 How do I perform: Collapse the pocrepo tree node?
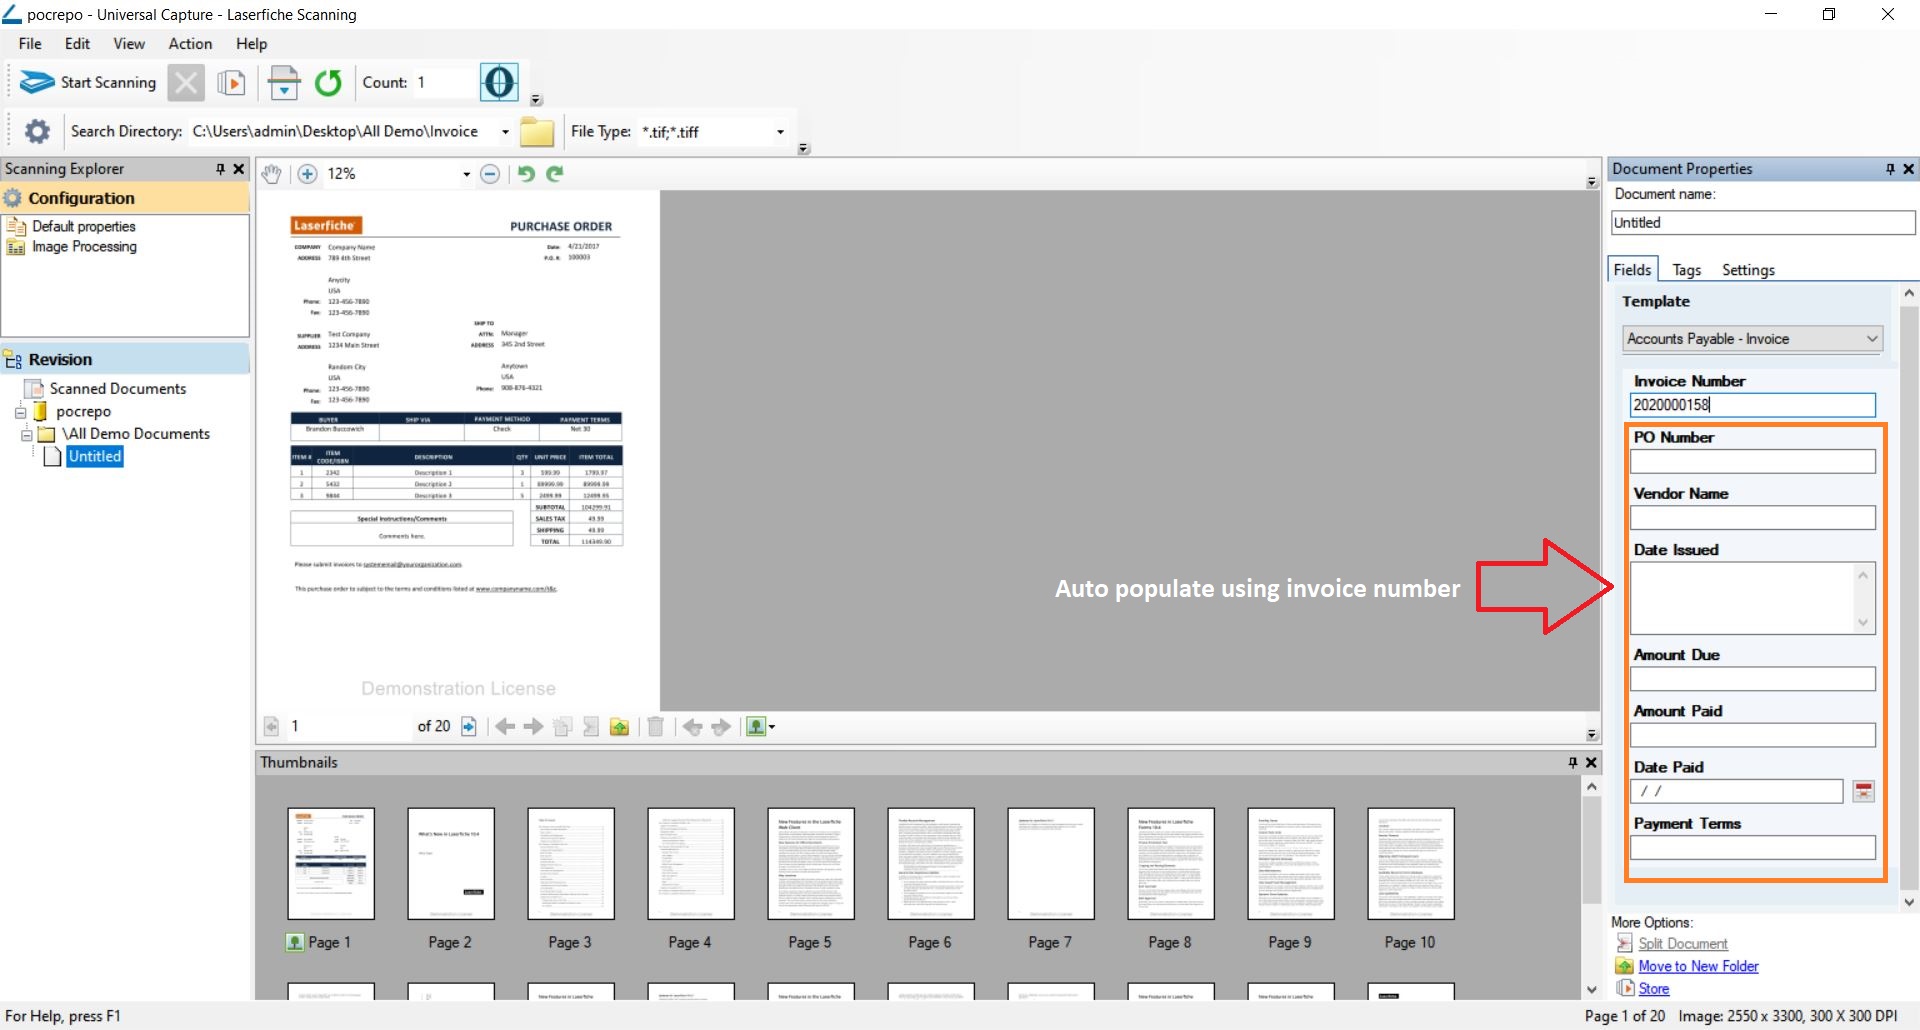[x=20, y=412]
